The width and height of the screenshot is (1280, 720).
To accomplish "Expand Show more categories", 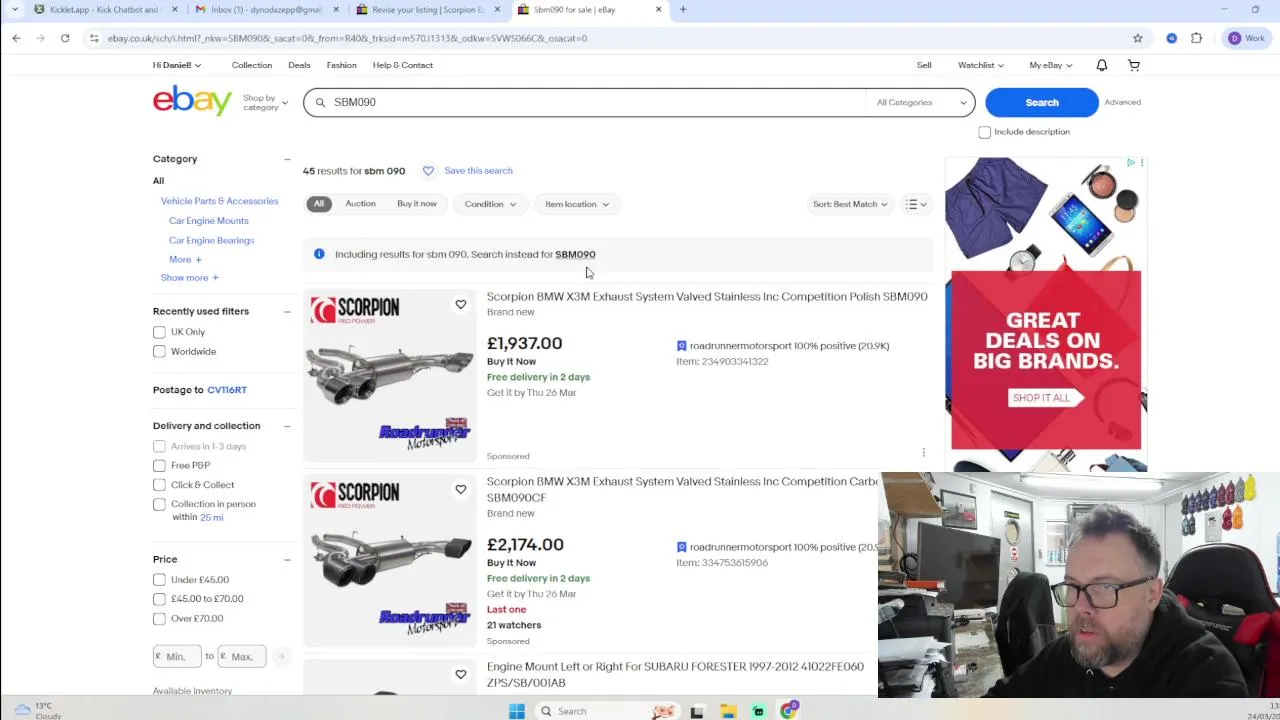I will click(x=189, y=277).
